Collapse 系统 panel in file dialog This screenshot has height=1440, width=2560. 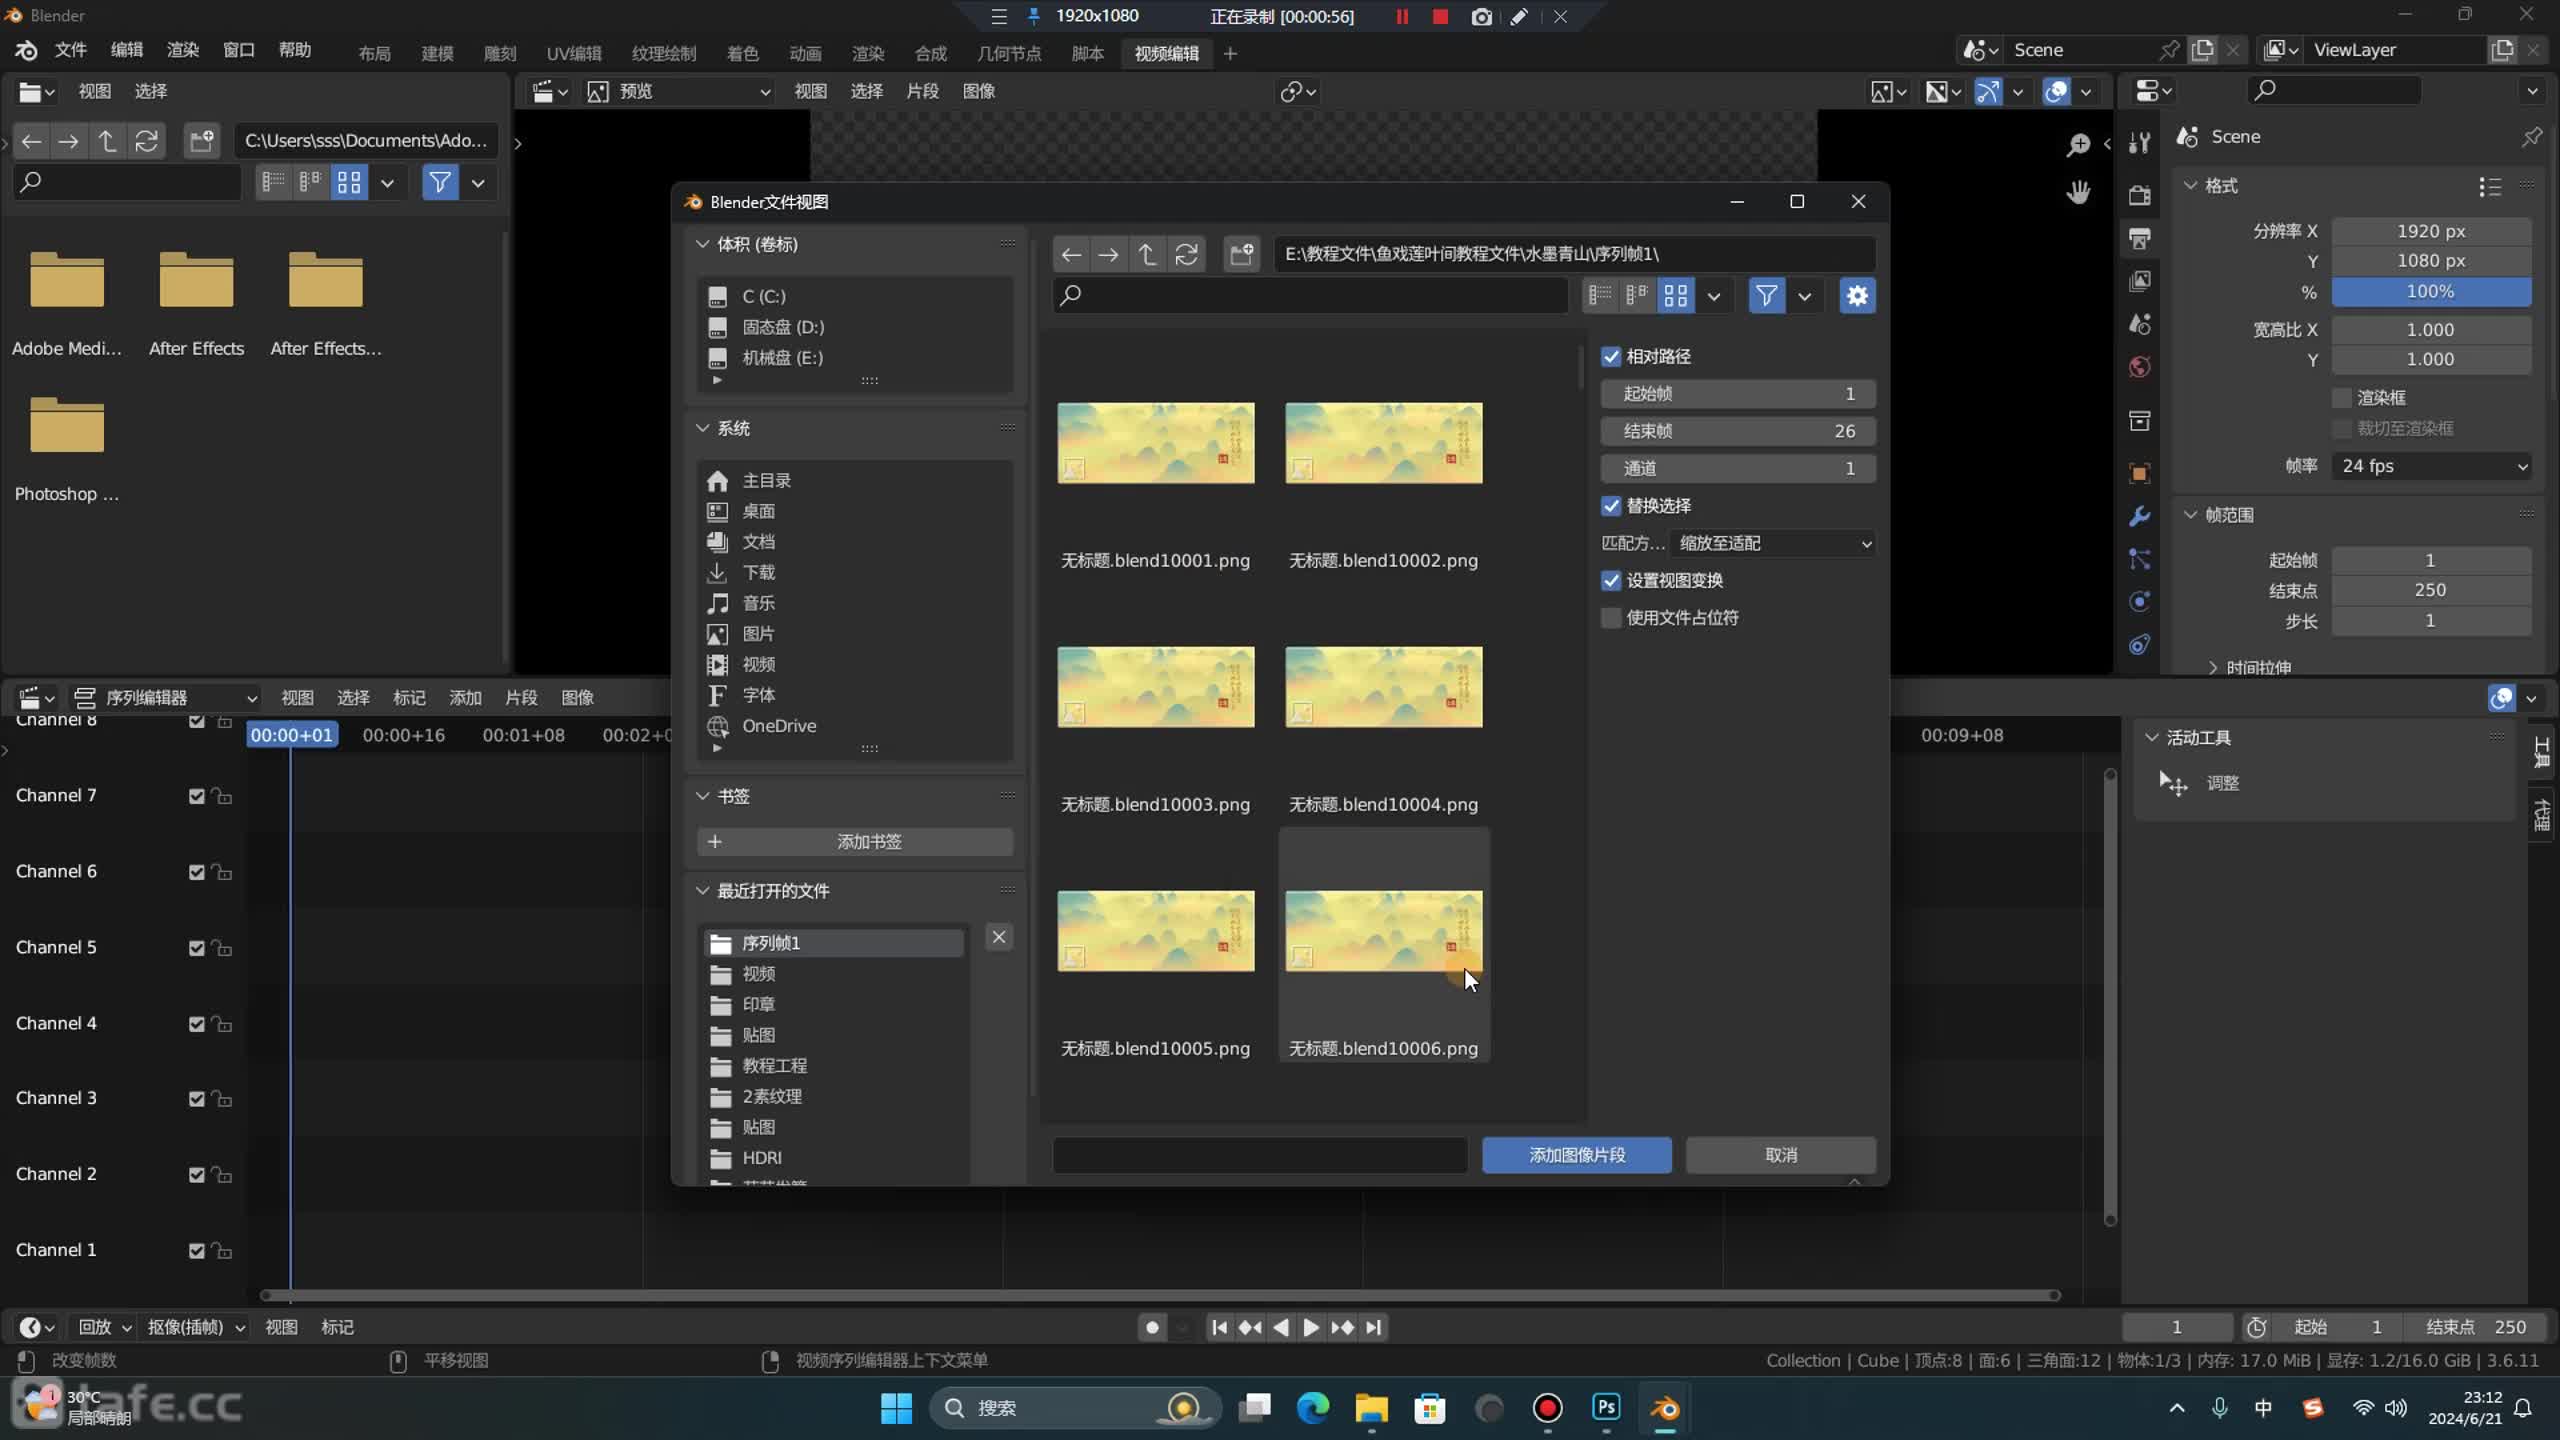(x=702, y=428)
